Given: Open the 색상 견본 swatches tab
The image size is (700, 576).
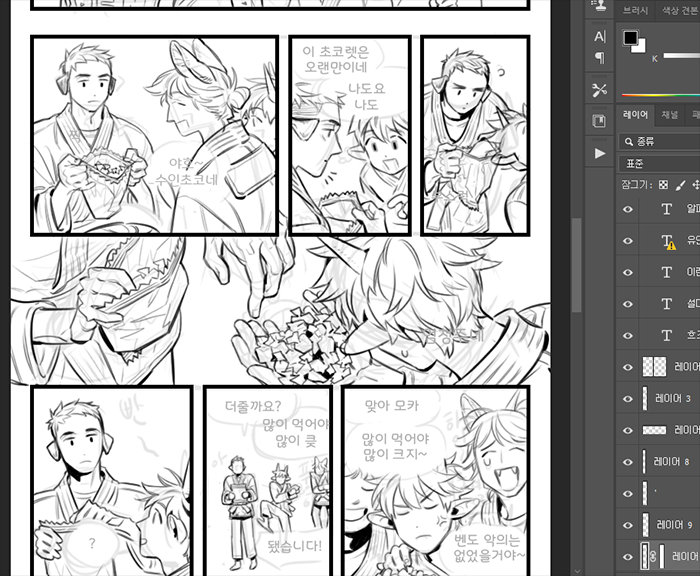Looking at the screenshot, I should [678, 10].
